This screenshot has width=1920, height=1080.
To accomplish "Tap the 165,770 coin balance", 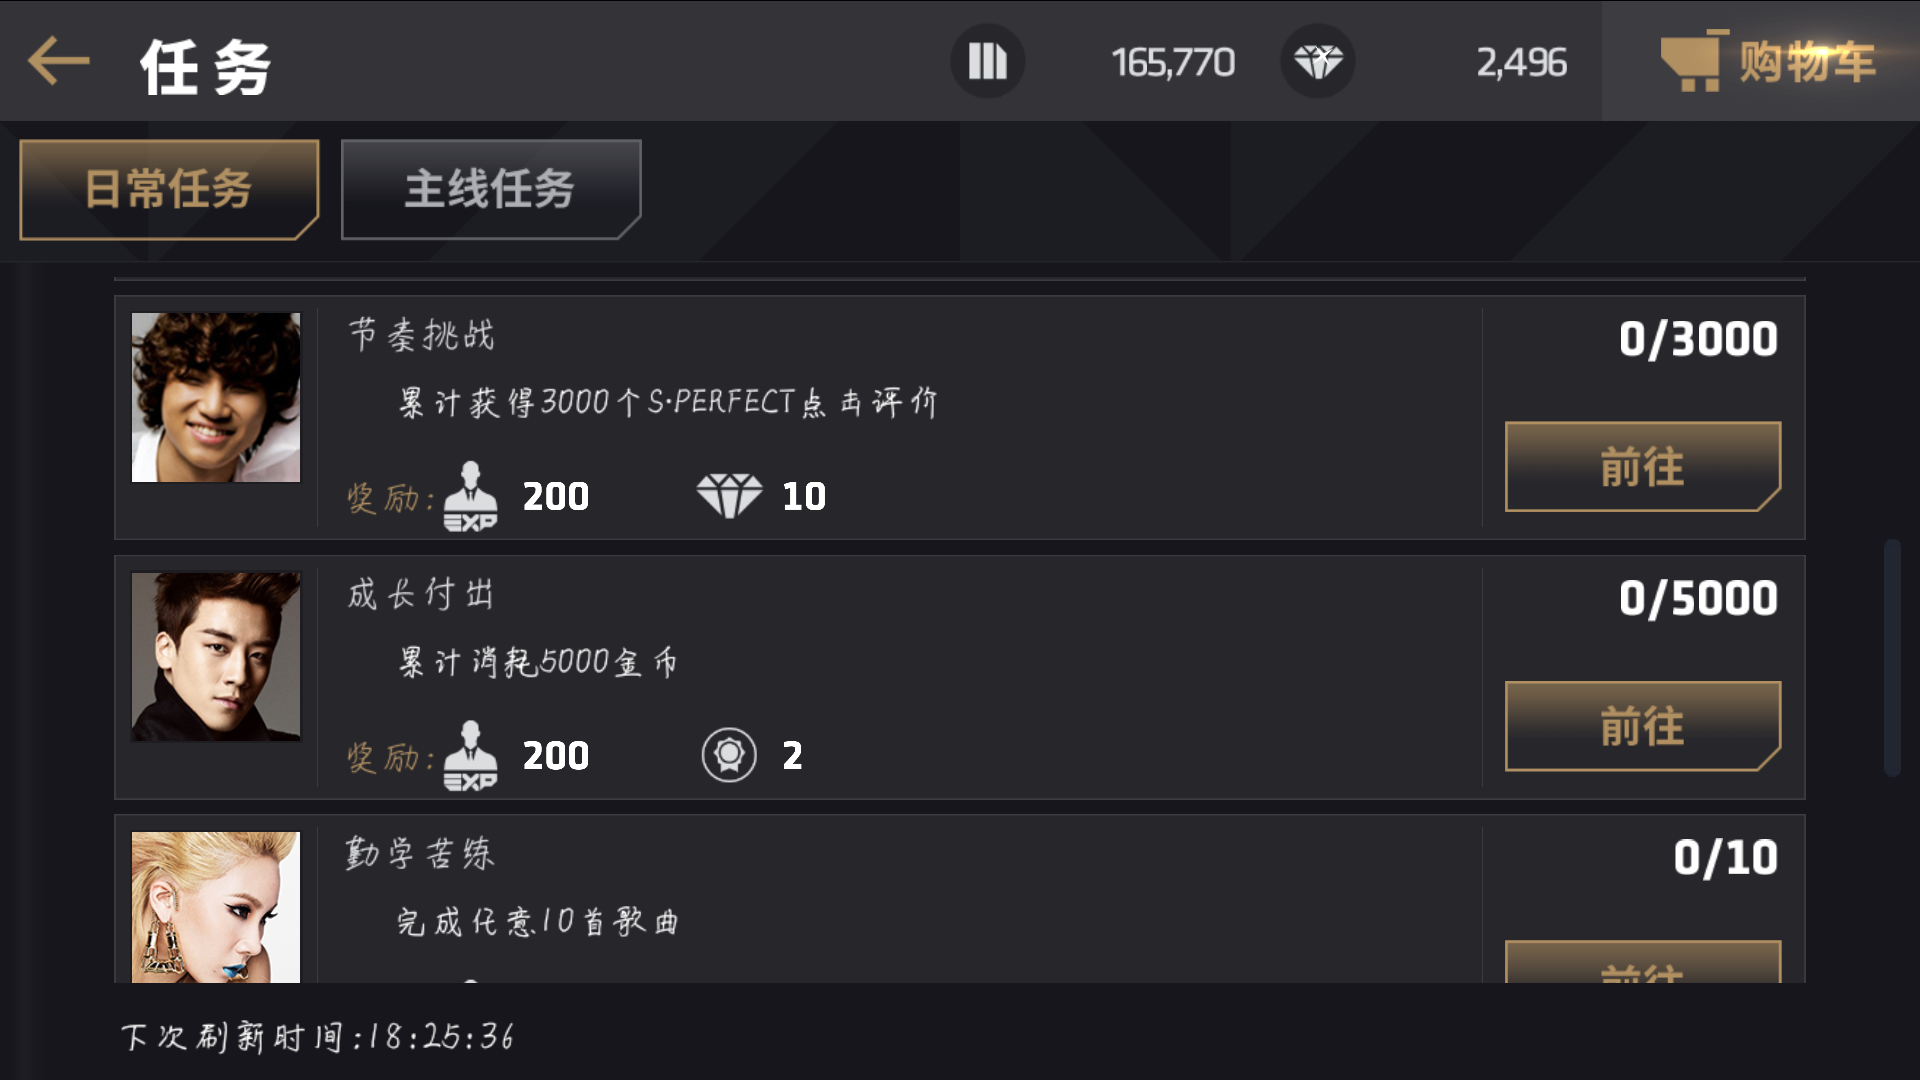I will (x=1173, y=63).
